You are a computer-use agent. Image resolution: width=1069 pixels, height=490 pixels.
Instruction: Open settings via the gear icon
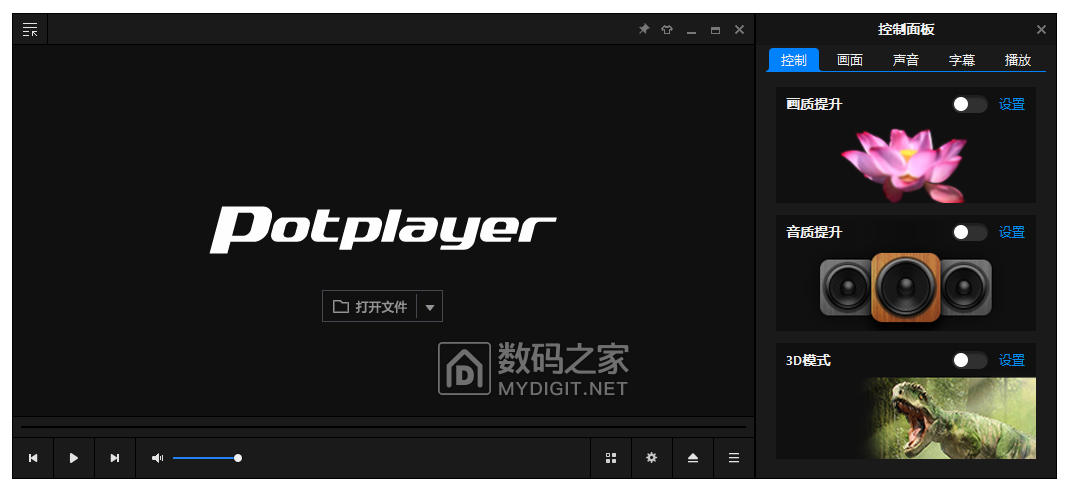coord(652,458)
